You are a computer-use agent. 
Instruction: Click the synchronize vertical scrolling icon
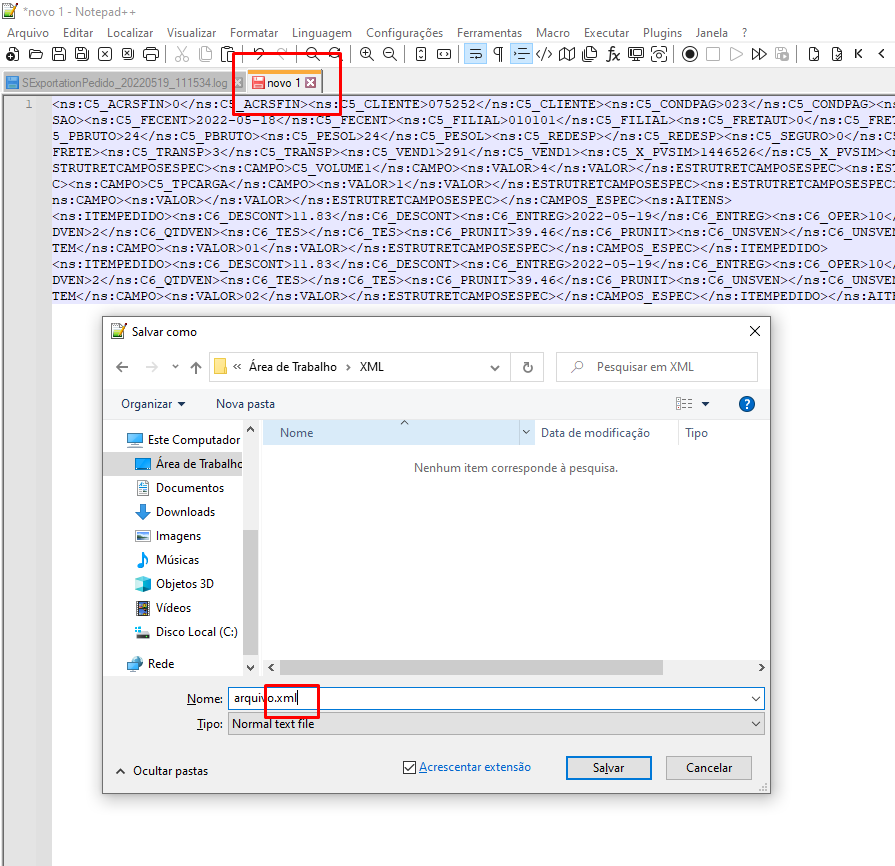[x=421, y=54]
